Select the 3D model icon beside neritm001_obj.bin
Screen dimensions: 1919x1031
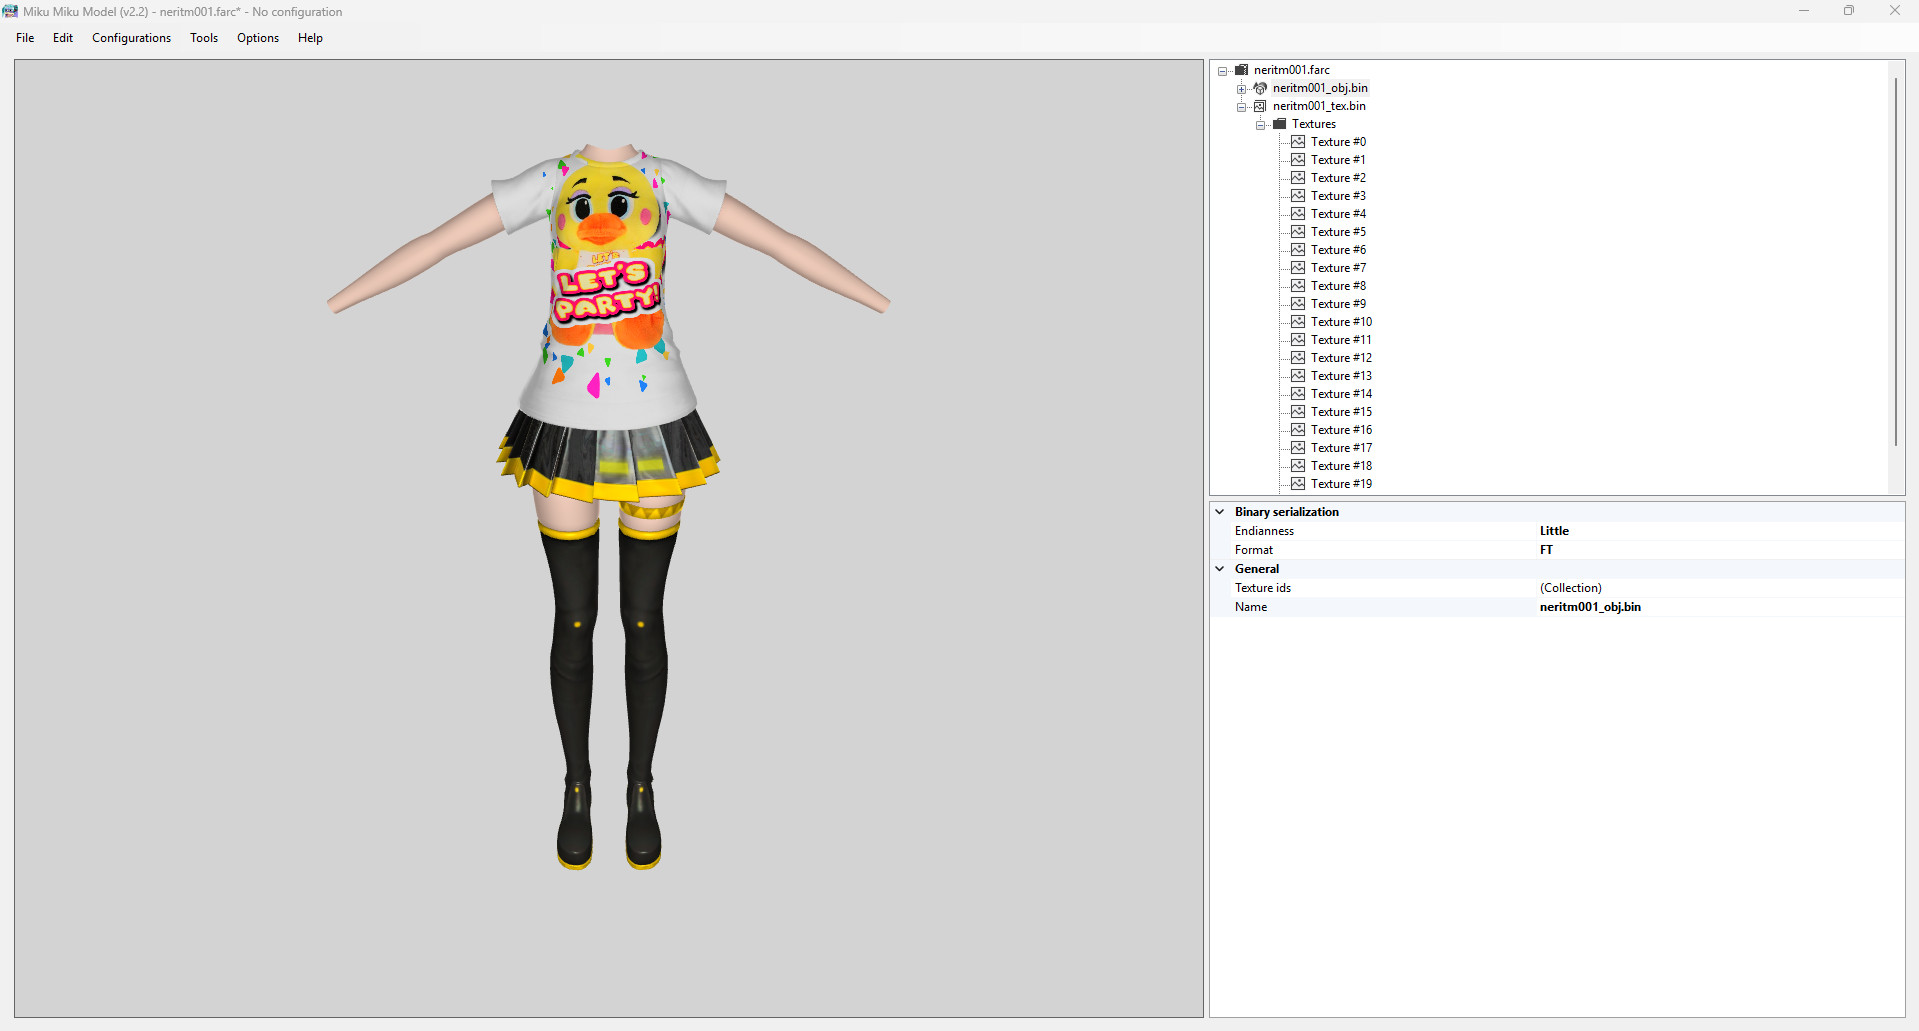click(x=1259, y=88)
